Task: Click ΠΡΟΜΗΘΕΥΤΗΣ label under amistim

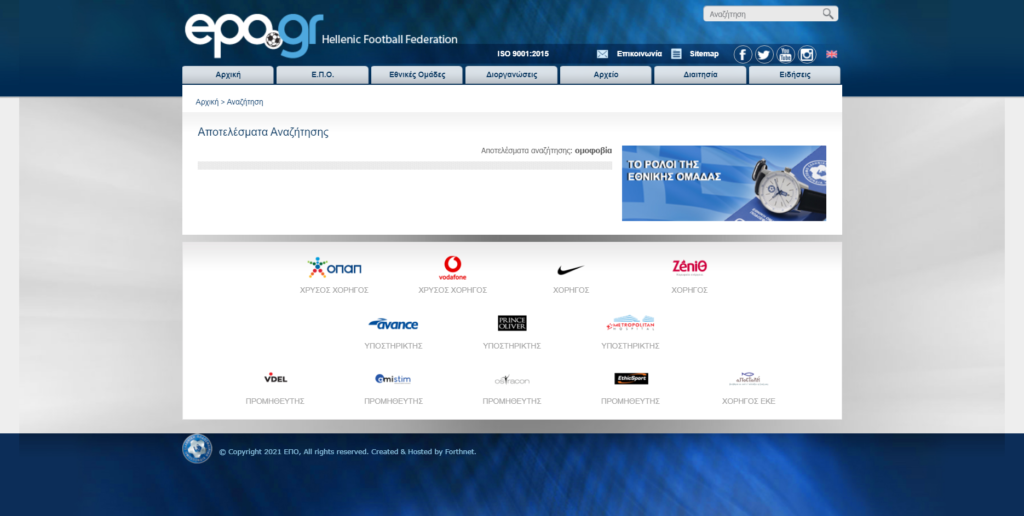Action: click(393, 401)
